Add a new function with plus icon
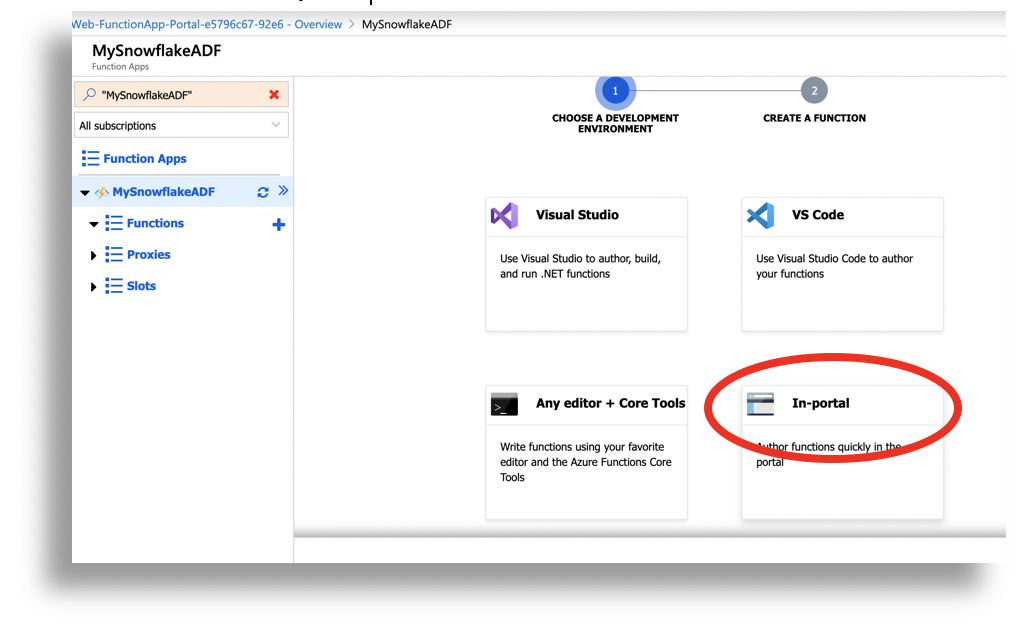The width and height of the screenshot is (1036, 634). 279,225
